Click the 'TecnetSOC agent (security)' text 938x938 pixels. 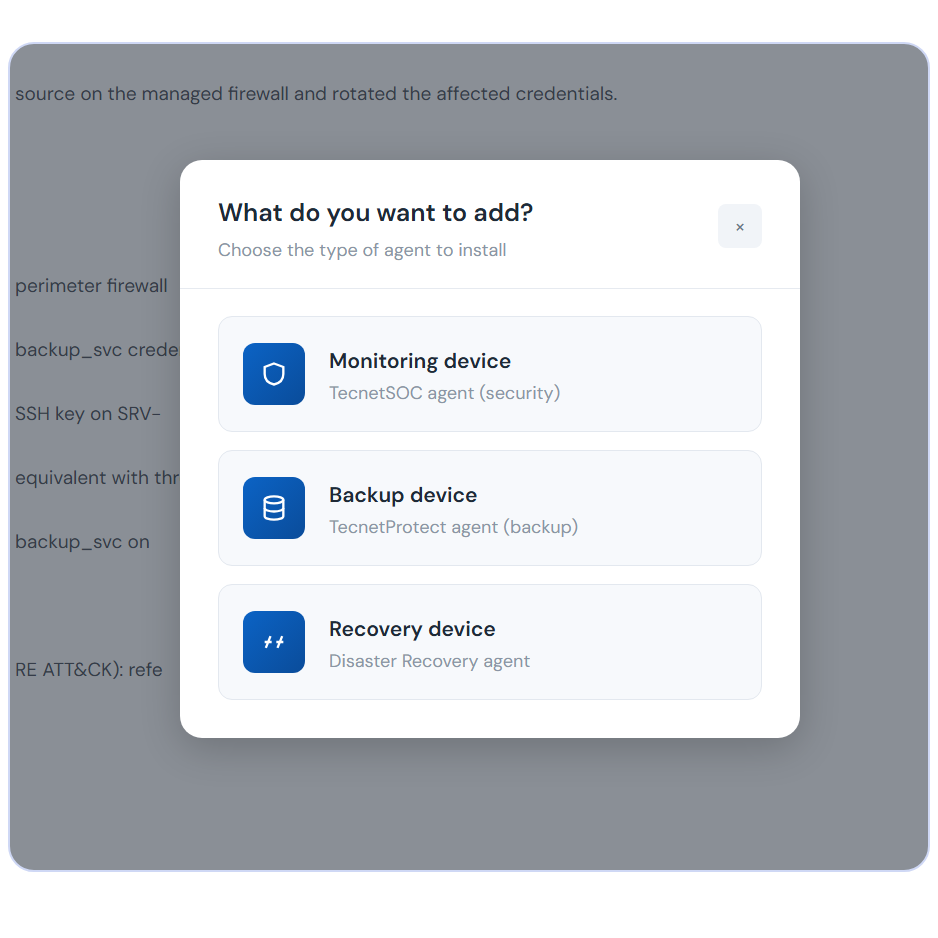444,393
